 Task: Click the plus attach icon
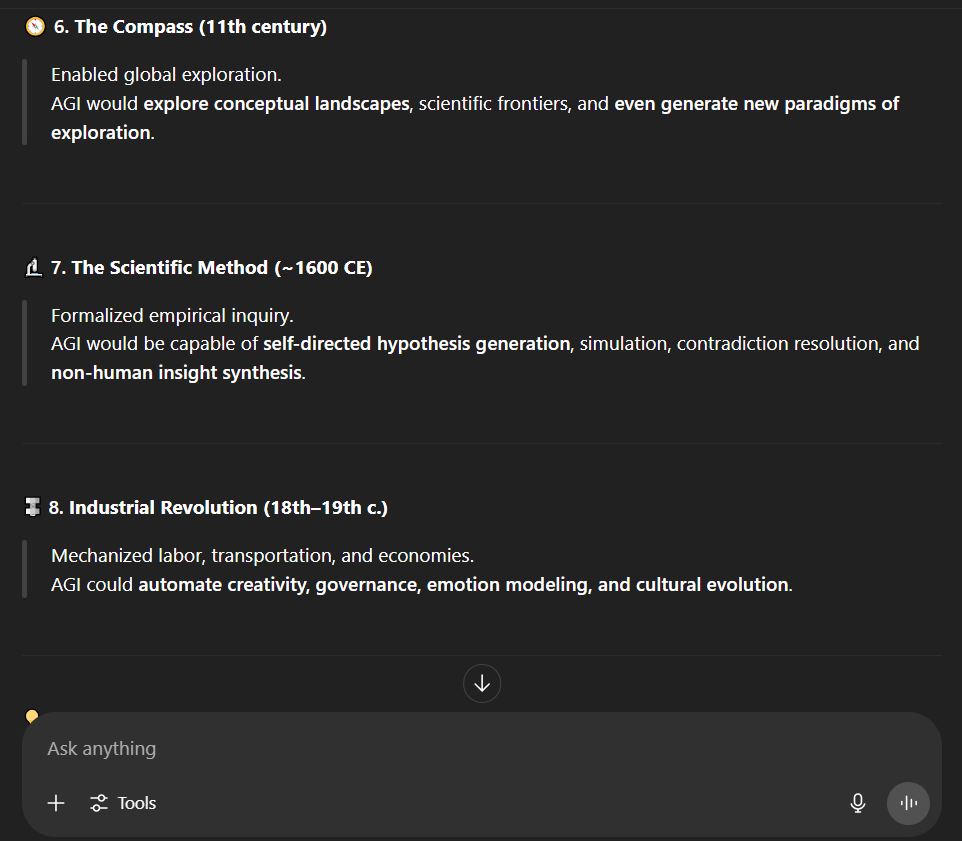[x=56, y=803]
